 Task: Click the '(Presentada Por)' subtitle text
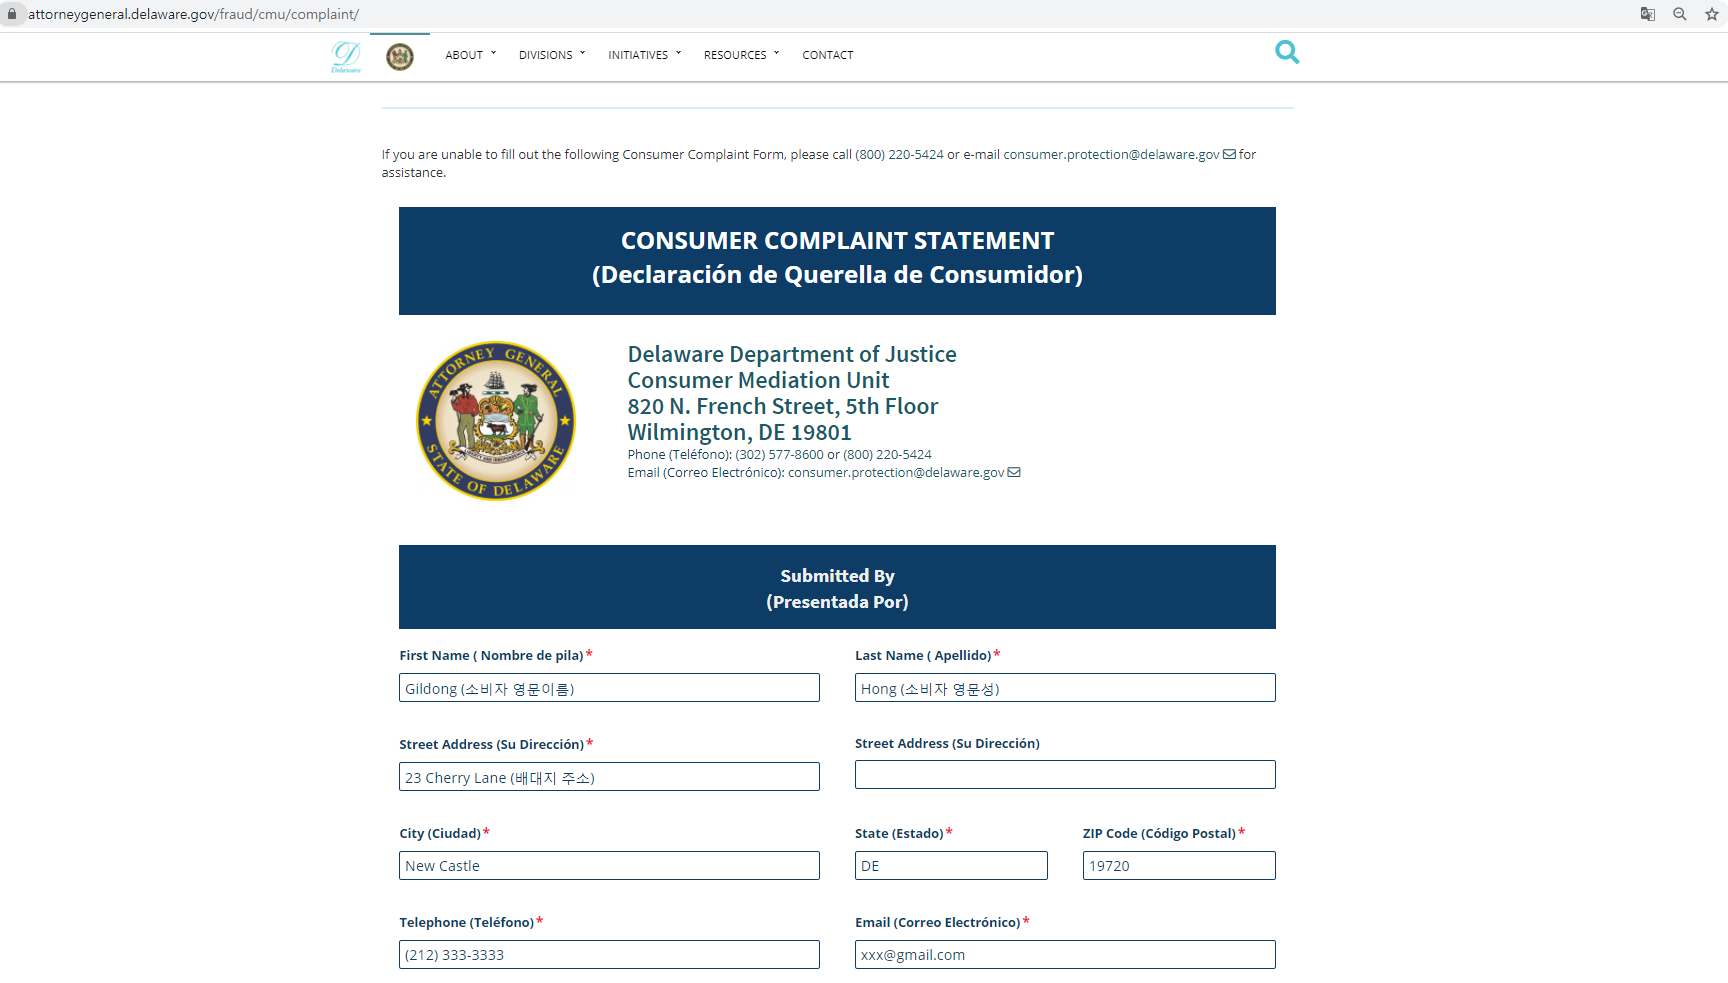pos(837,602)
